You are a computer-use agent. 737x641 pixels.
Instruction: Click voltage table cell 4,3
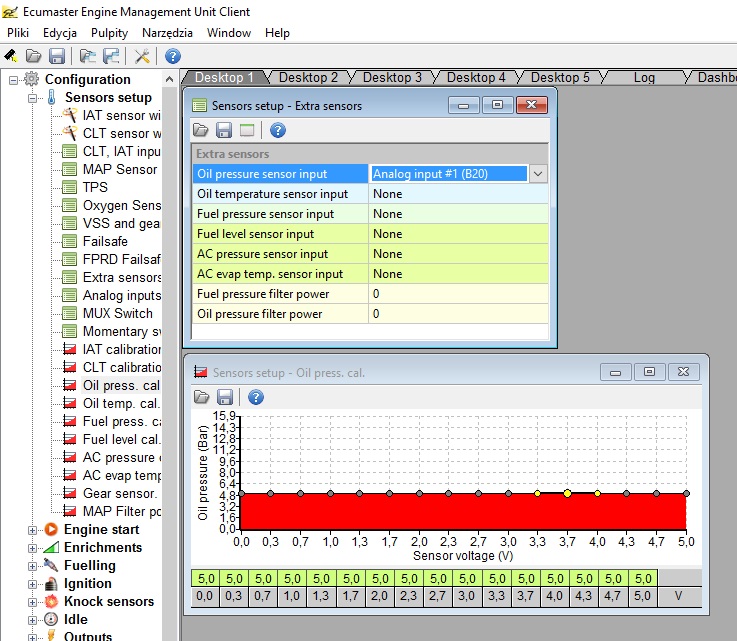pos(584,596)
